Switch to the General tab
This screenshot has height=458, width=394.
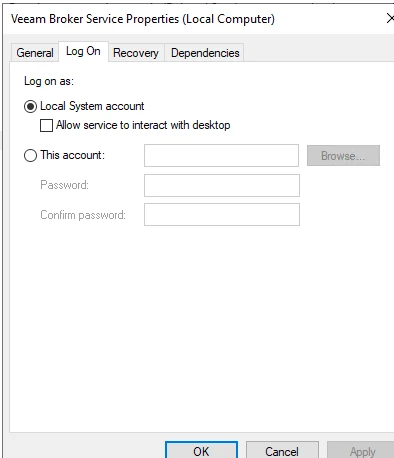click(x=35, y=53)
